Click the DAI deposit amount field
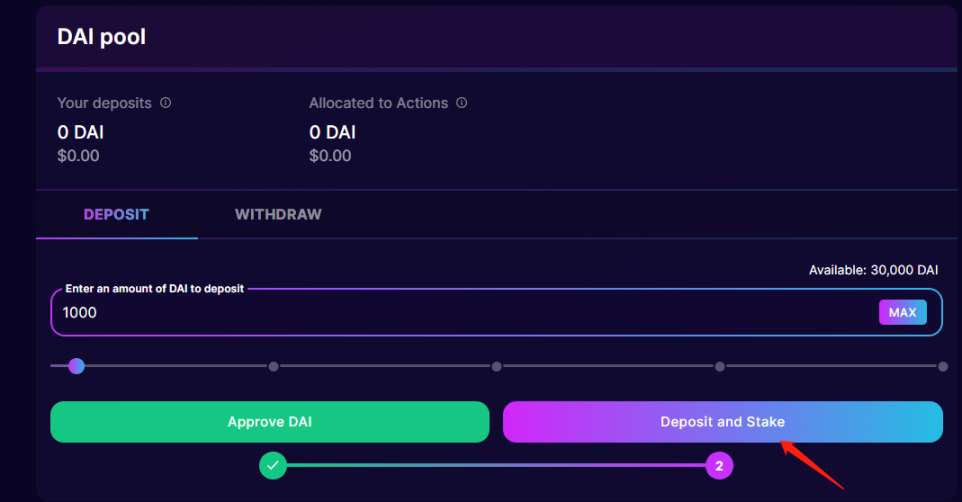This screenshot has width=962, height=502. (x=460, y=313)
